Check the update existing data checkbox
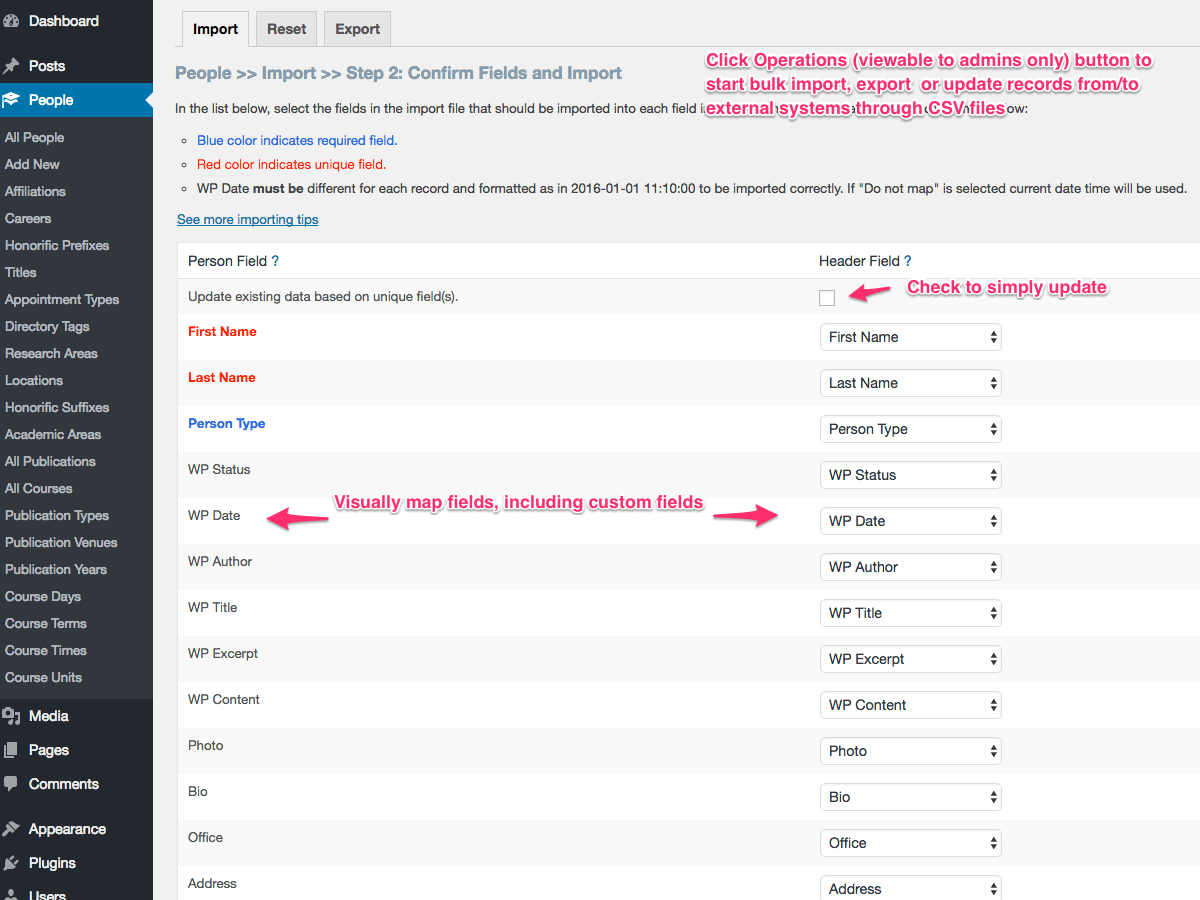Screen dimensions: 1200x900 click(827, 297)
